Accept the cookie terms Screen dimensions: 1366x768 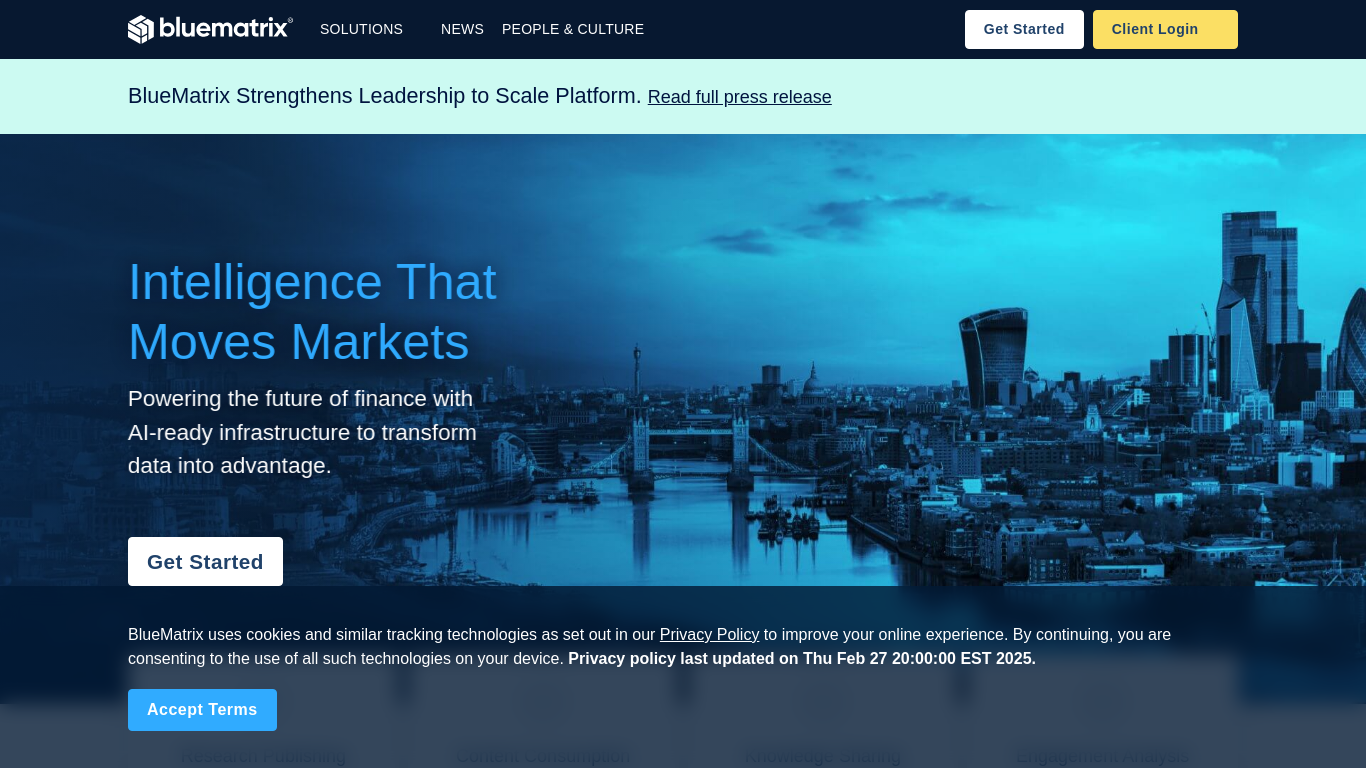click(202, 710)
